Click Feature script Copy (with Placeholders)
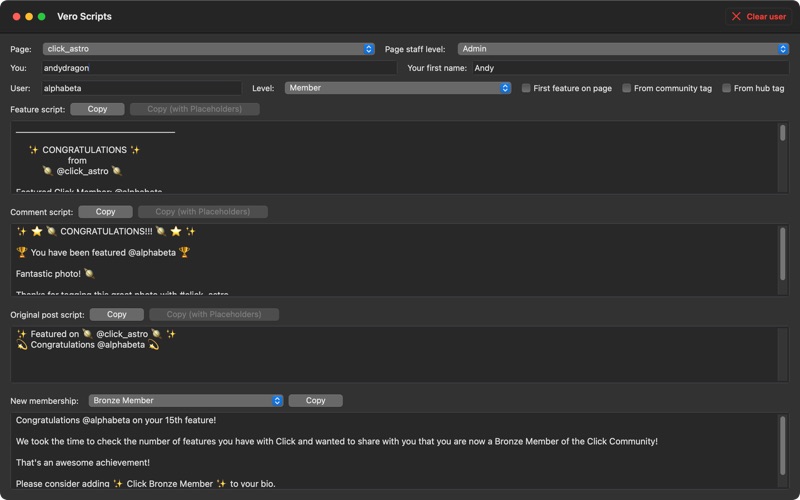800x500 pixels. [x=194, y=109]
